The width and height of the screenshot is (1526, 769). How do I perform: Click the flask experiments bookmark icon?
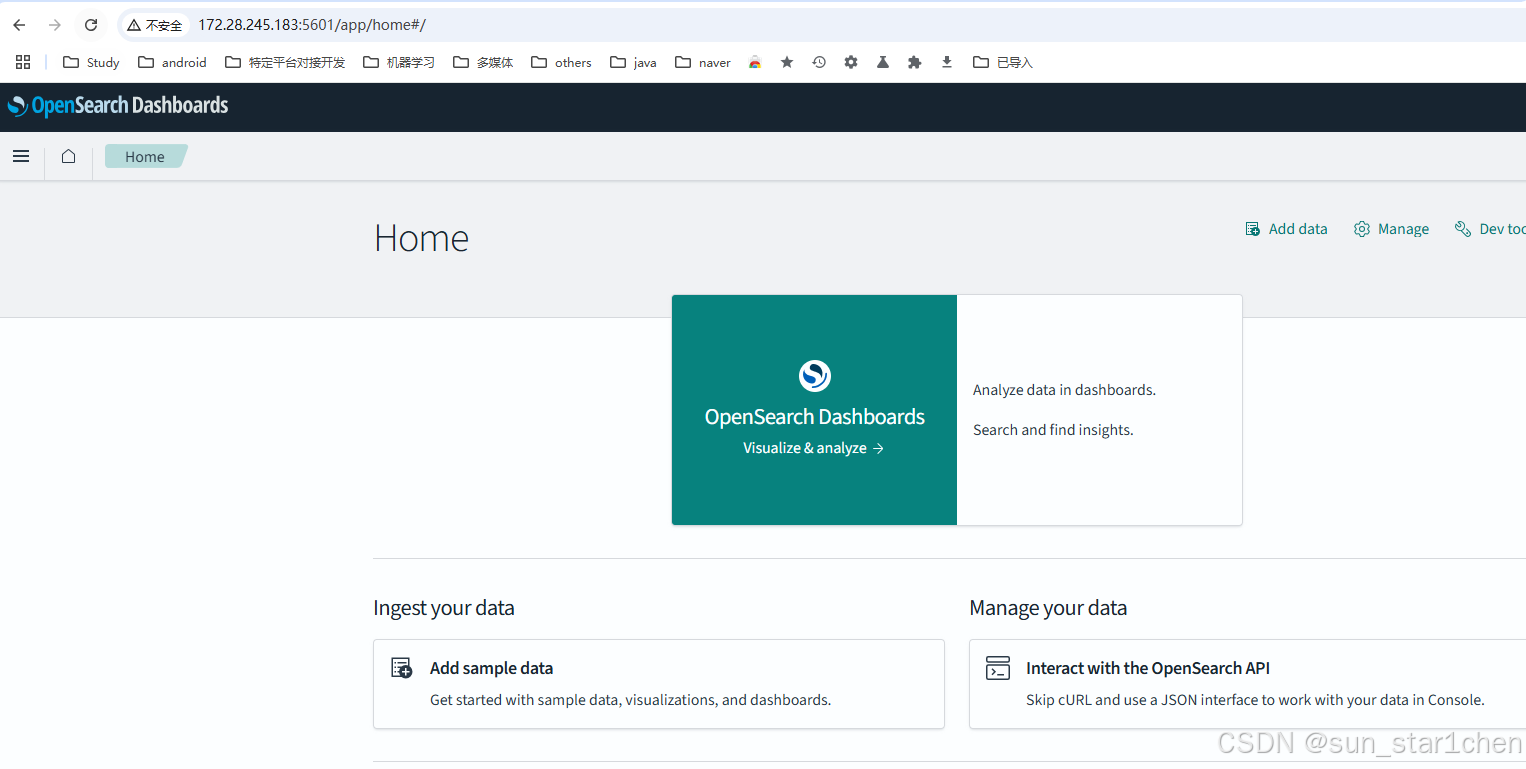883,62
